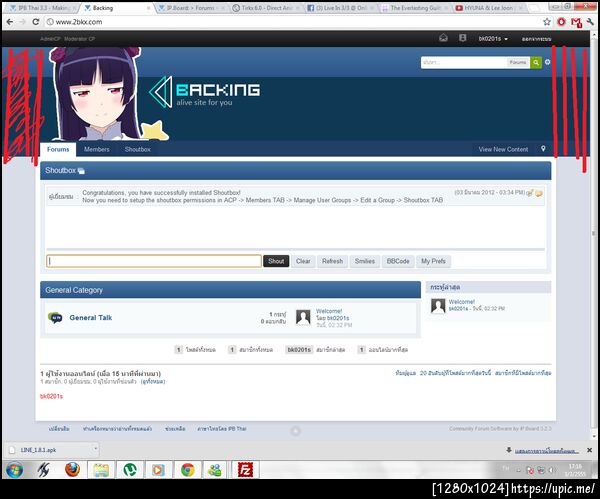
Task: Click the Backing site logo
Action: pos(204,92)
